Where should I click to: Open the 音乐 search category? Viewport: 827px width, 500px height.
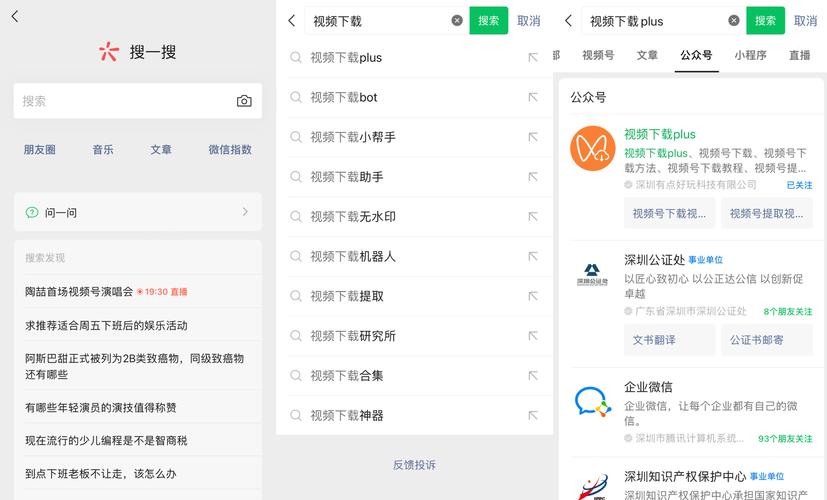click(103, 150)
